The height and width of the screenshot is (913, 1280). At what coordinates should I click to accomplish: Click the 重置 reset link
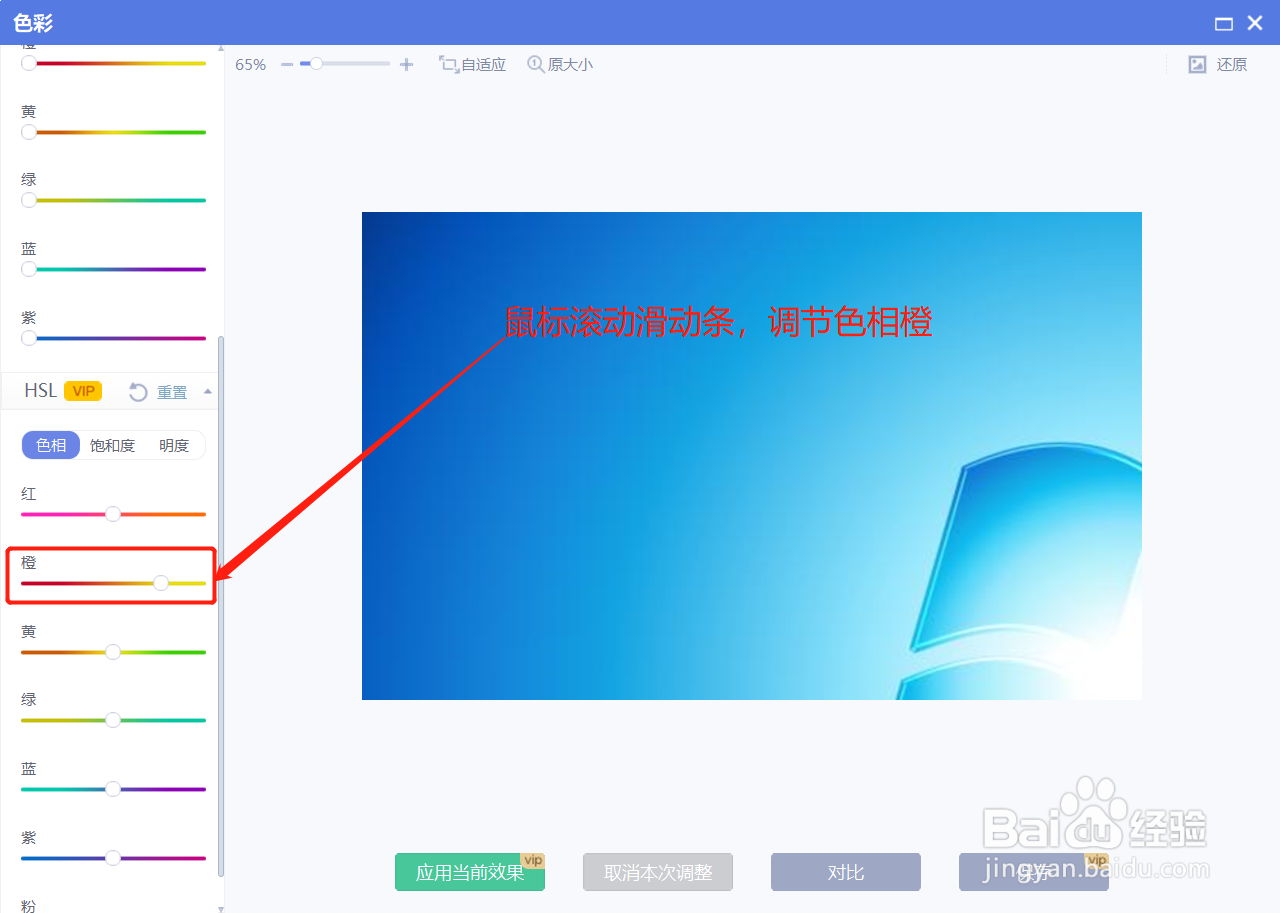click(172, 392)
